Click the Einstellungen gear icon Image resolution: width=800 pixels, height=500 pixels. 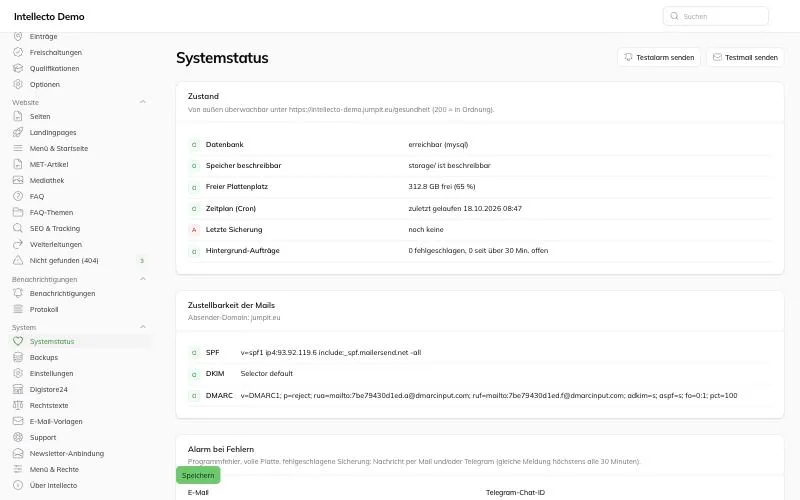tap(18, 373)
